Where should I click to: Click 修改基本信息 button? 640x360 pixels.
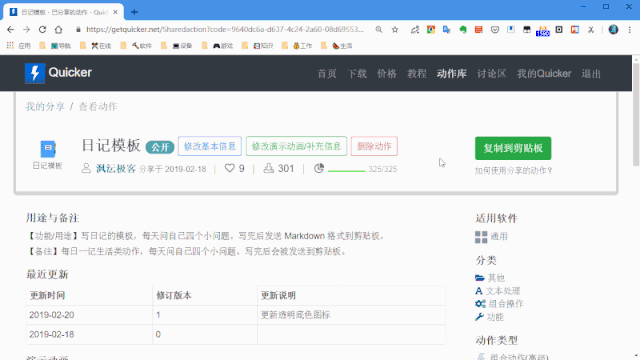pyautogui.click(x=210, y=146)
